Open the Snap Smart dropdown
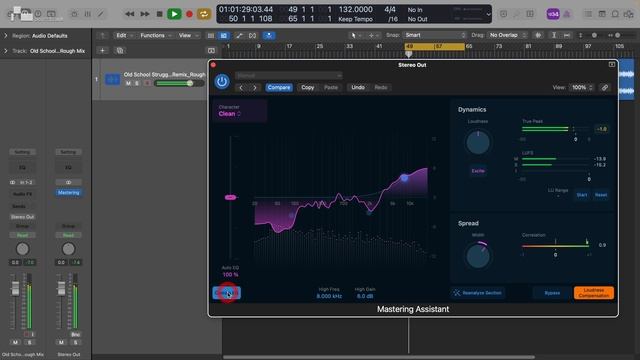 tap(435, 35)
